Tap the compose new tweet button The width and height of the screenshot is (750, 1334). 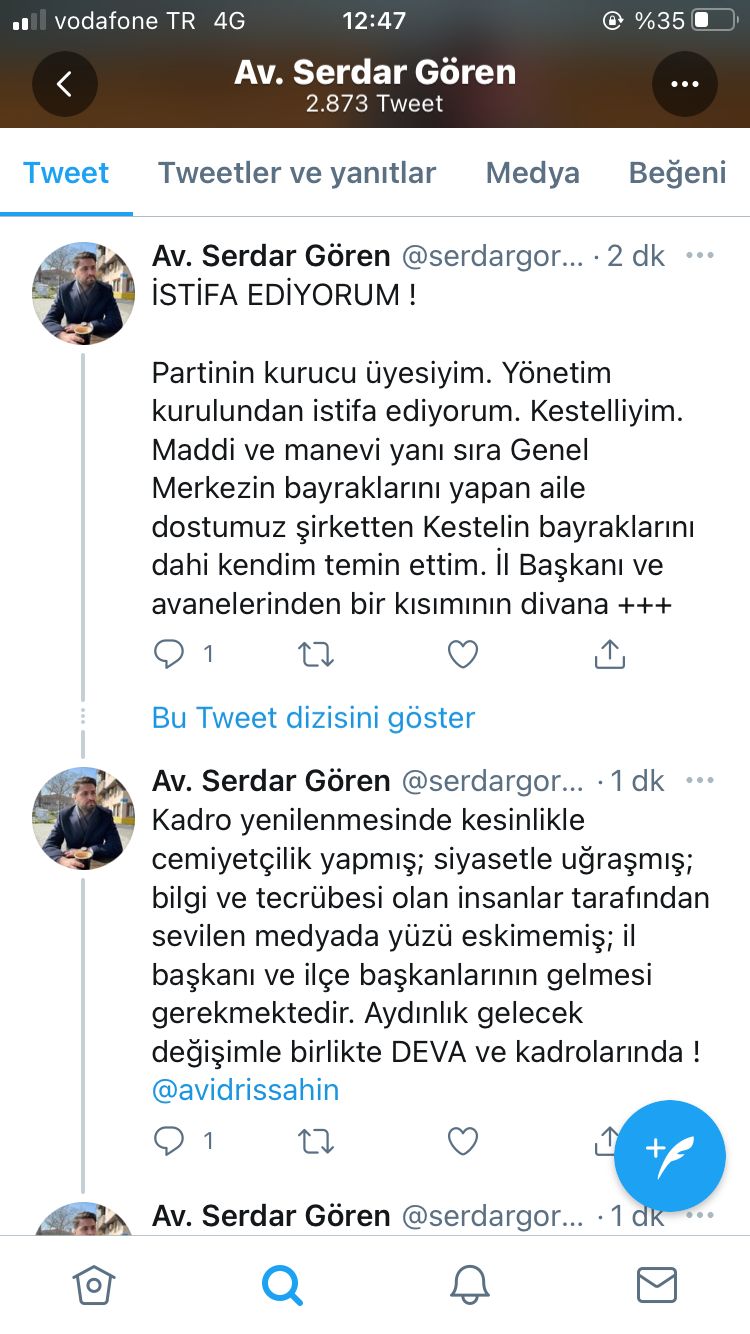point(670,1155)
